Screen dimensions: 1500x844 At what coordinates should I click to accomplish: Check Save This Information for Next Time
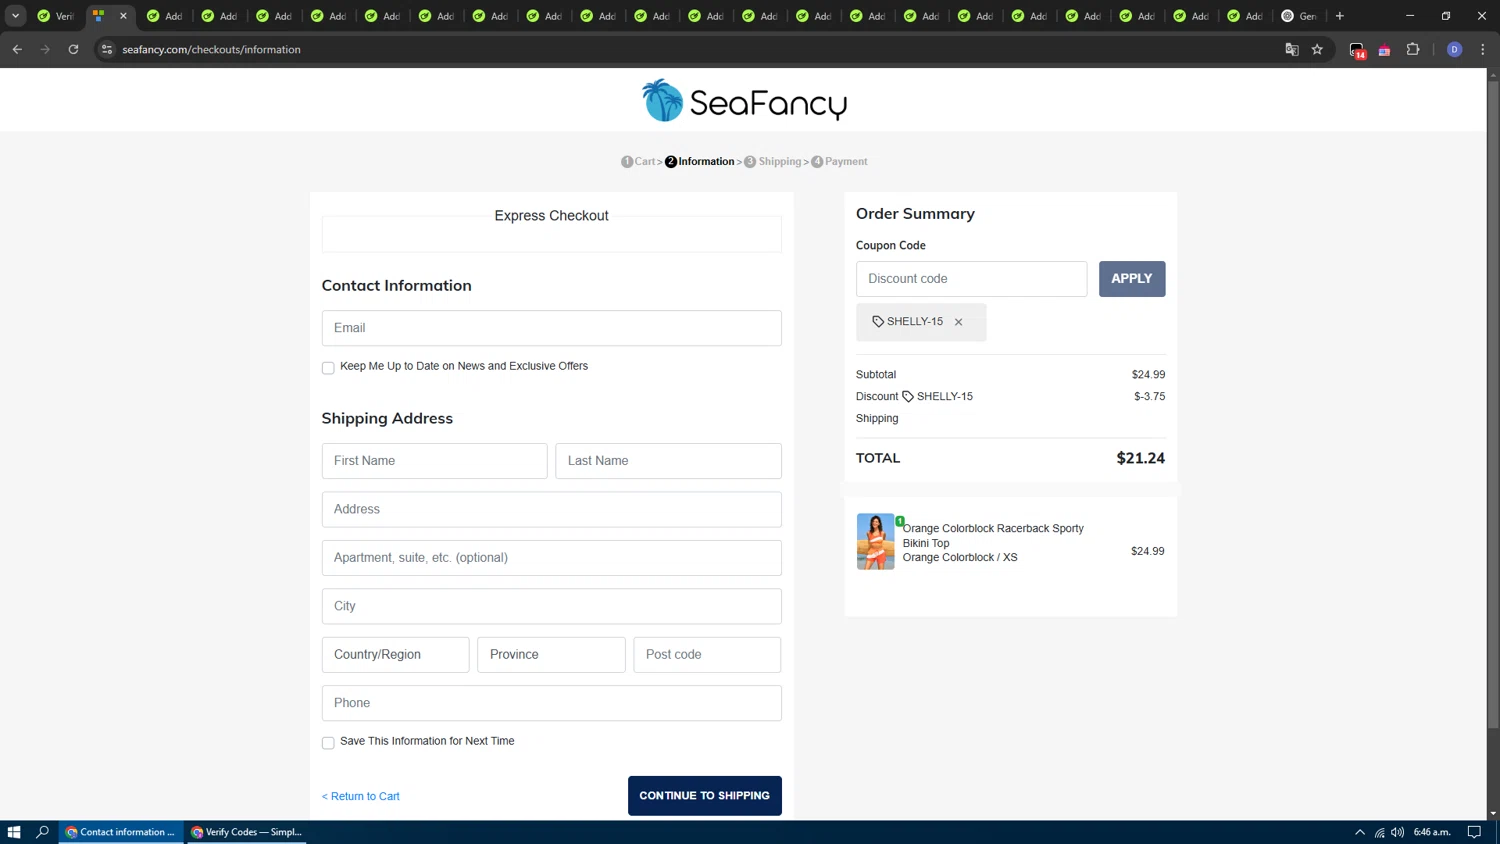click(328, 743)
